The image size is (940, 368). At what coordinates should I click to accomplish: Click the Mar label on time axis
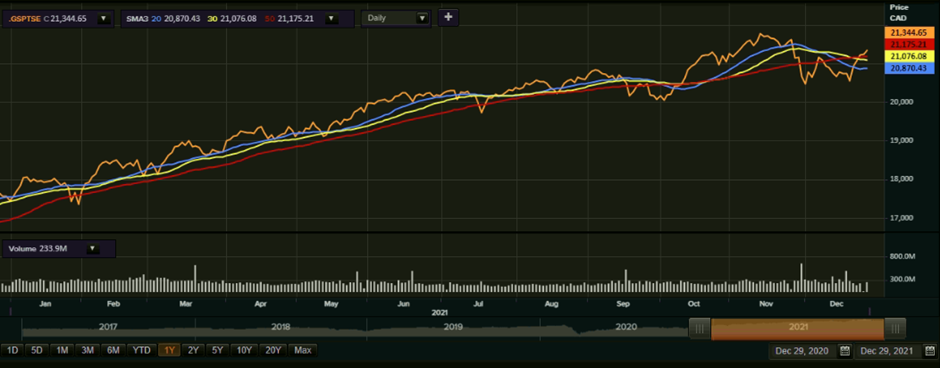186,304
